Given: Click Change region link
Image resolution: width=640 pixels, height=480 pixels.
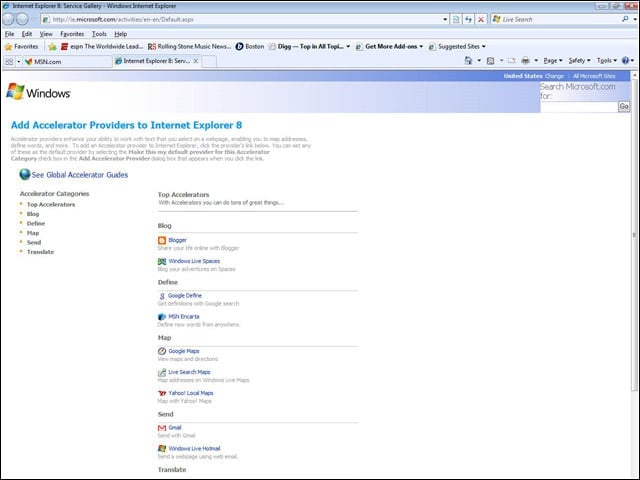Looking at the screenshot, I should point(554,76).
